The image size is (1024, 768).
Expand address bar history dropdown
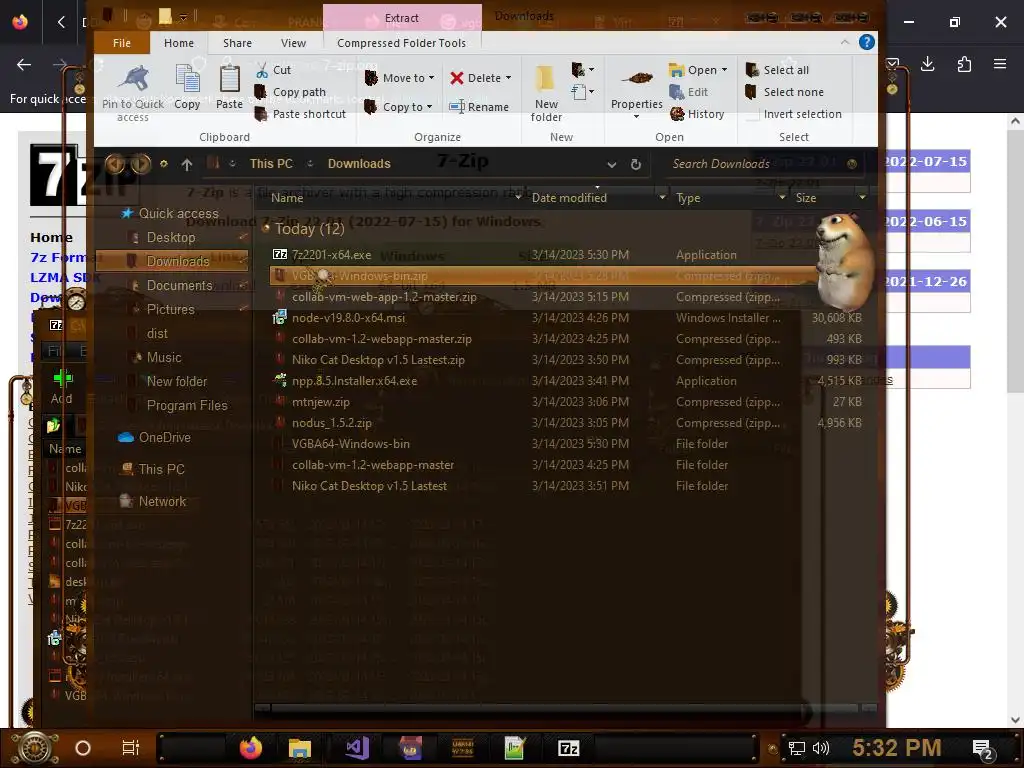tap(612, 165)
